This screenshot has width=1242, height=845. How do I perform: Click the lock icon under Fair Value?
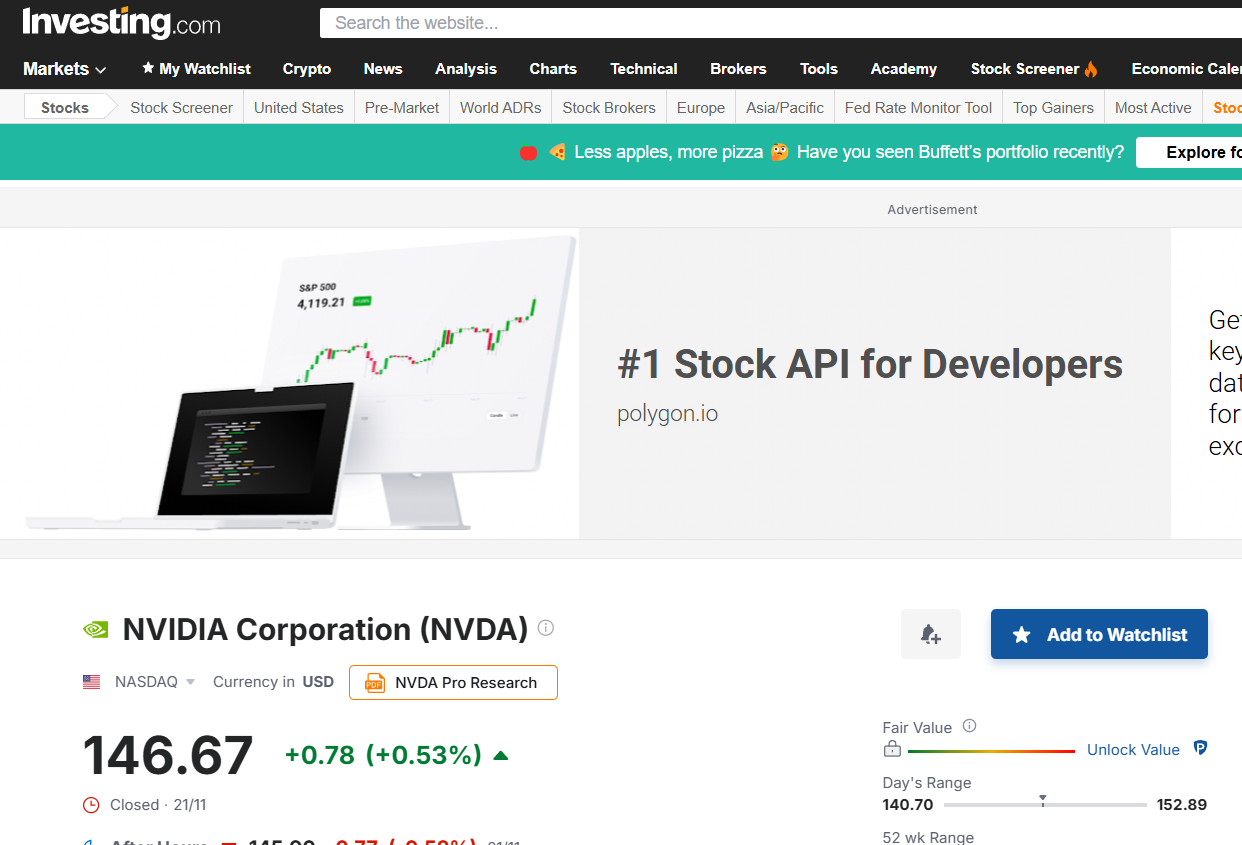(892, 750)
